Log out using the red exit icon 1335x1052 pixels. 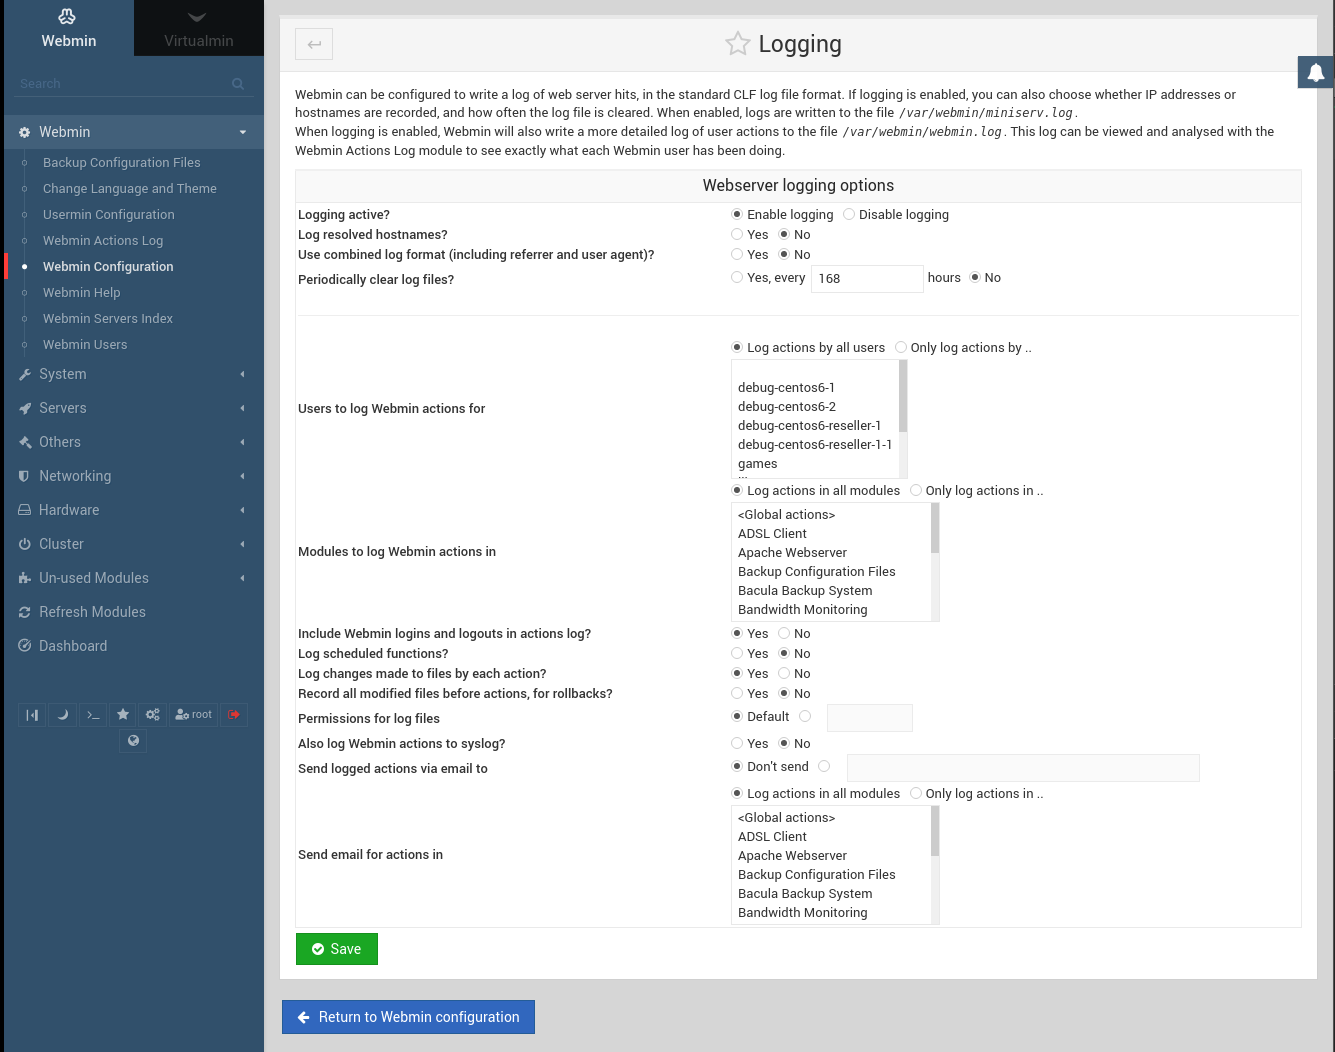pyautogui.click(x=233, y=714)
